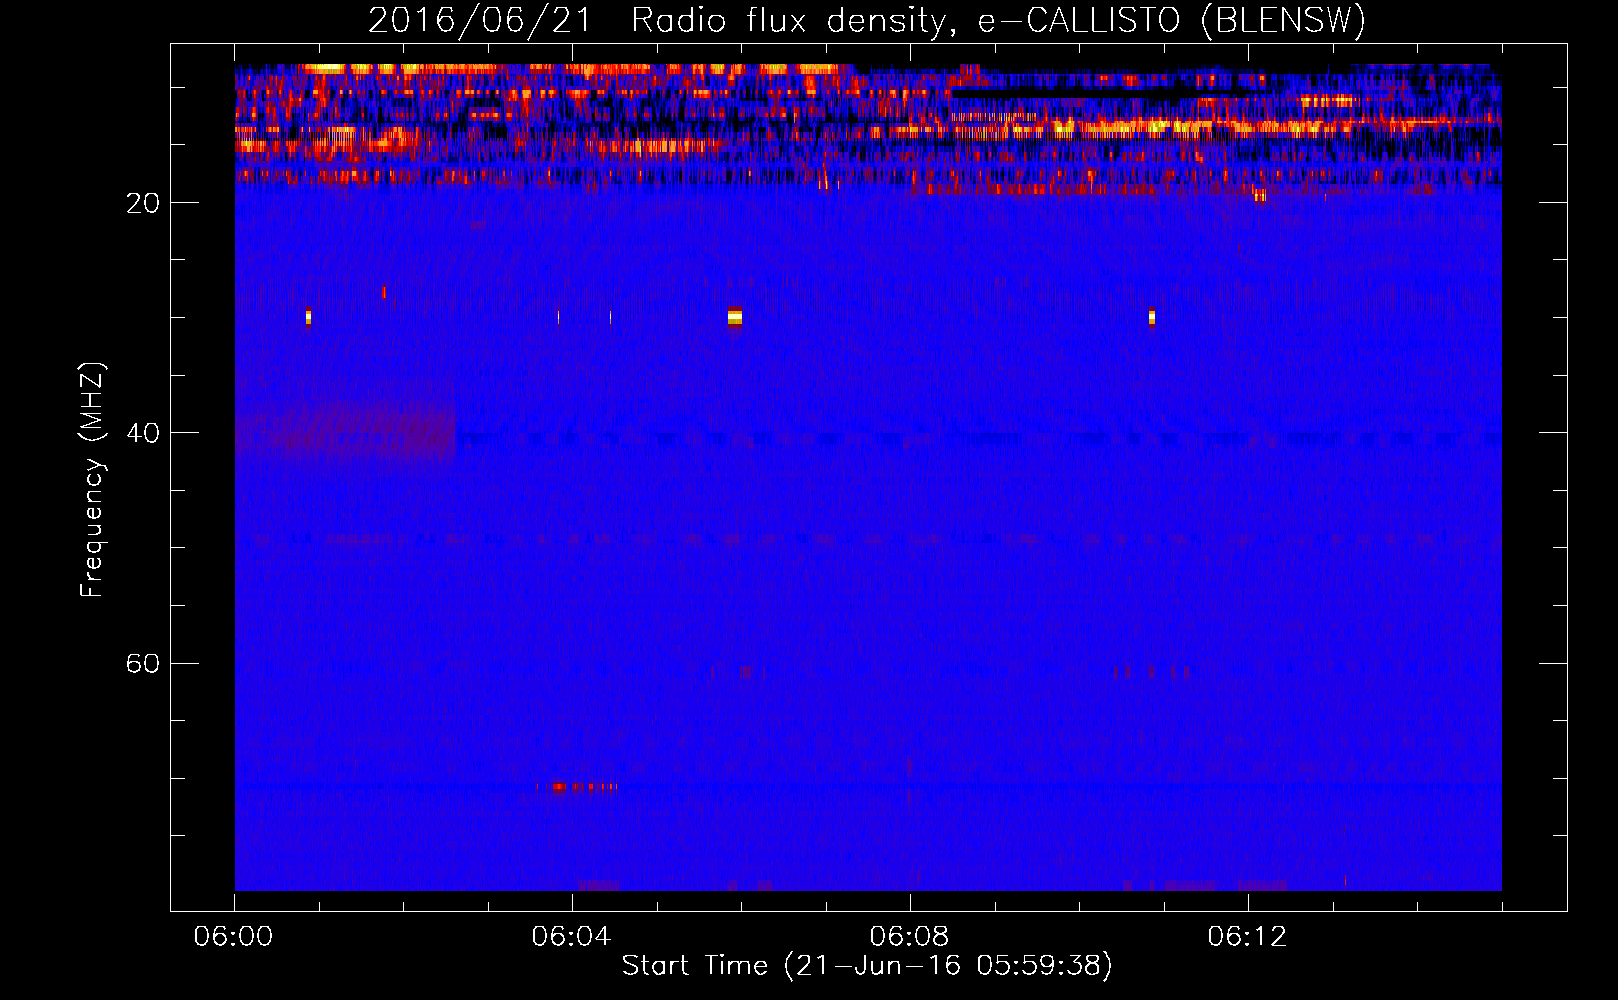Click the 'Start Time (21-Jun-16 05:59:38)' label
Image resolution: width=1618 pixels, height=1000 pixels.
pyautogui.click(x=867, y=966)
